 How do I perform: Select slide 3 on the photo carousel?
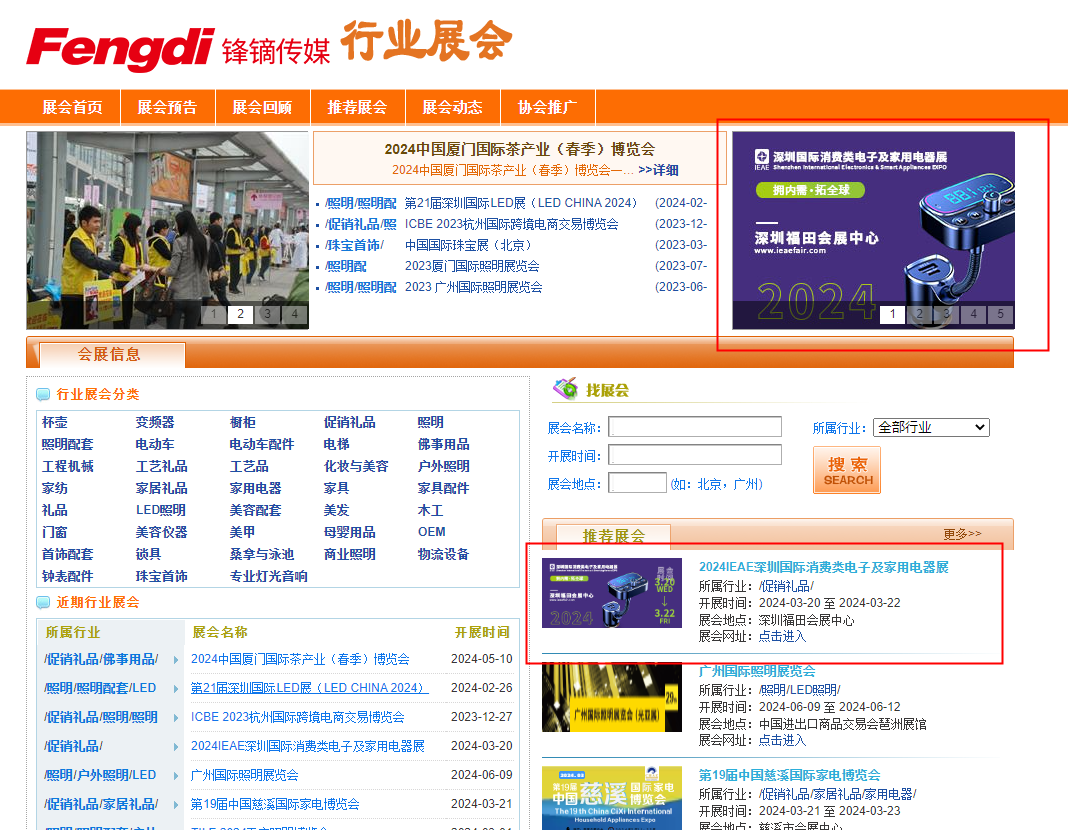pyautogui.click(x=268, y=314)
